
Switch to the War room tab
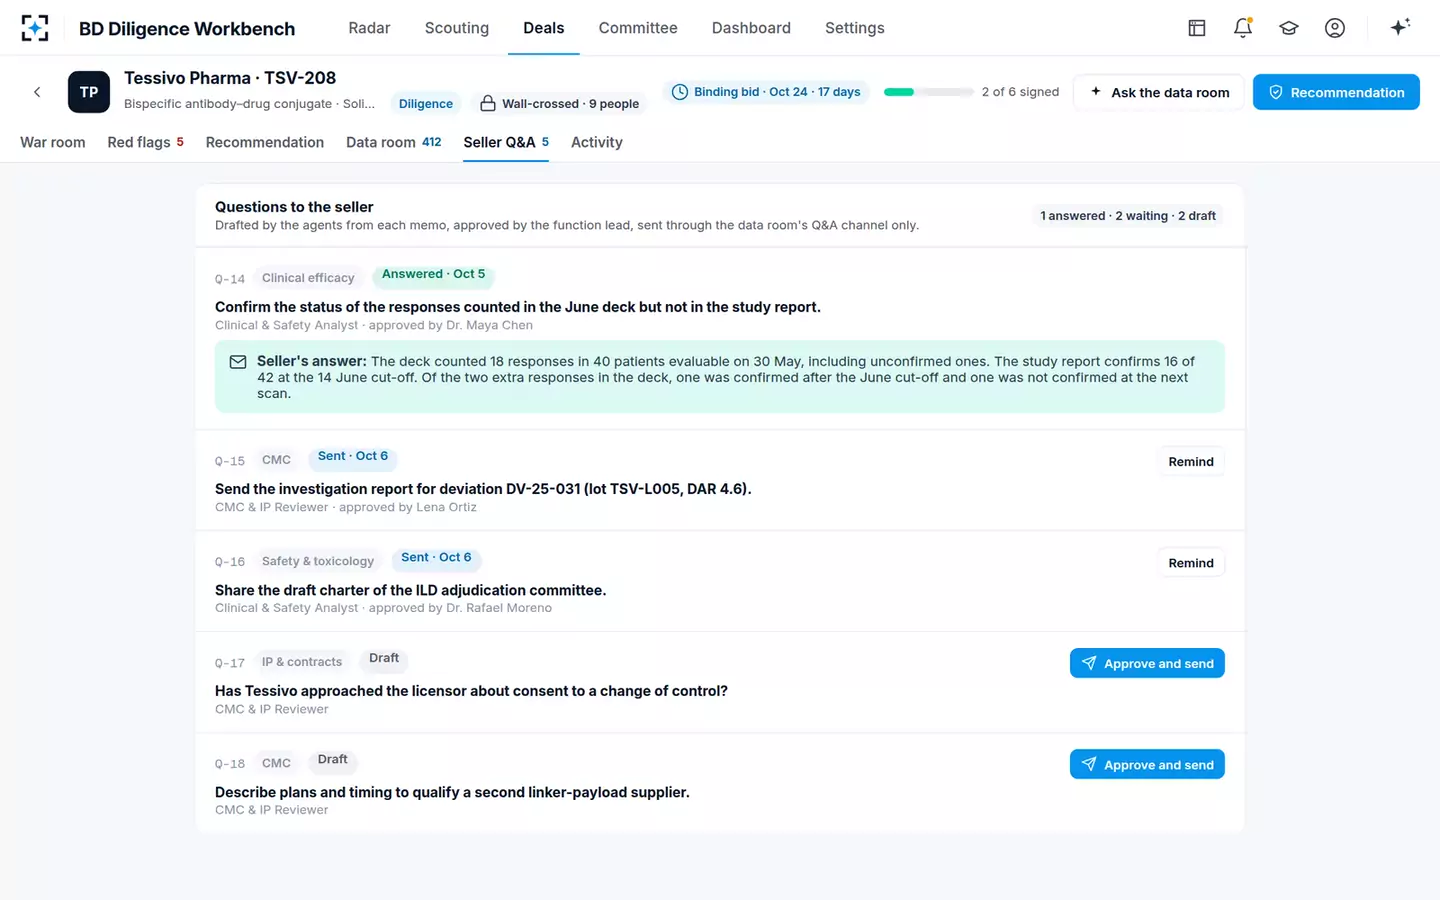53,142
